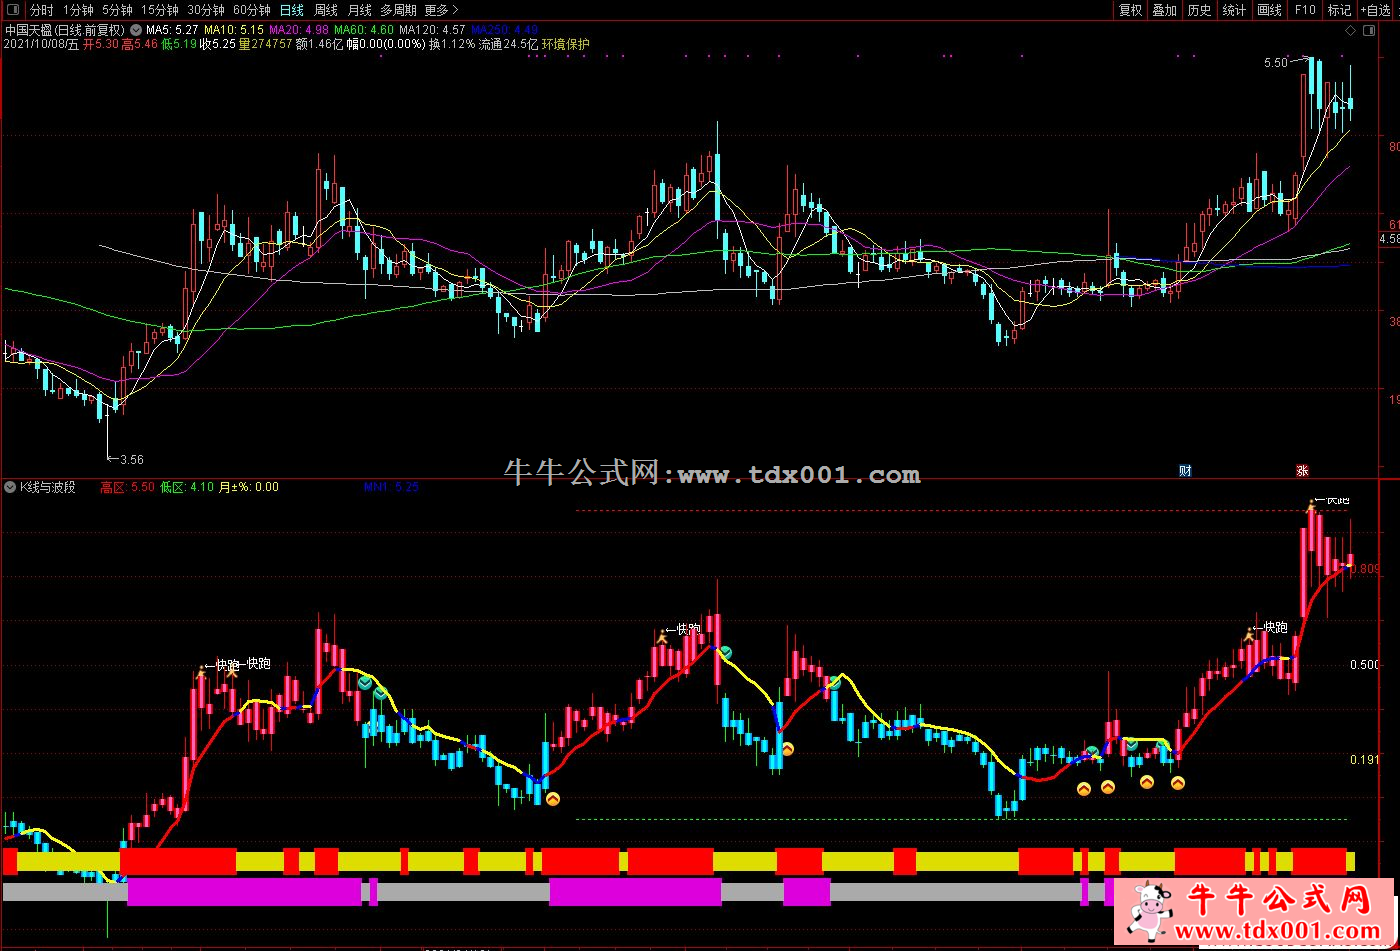
Task: Click the 3.56 low price label
Action: click(131, 460)
